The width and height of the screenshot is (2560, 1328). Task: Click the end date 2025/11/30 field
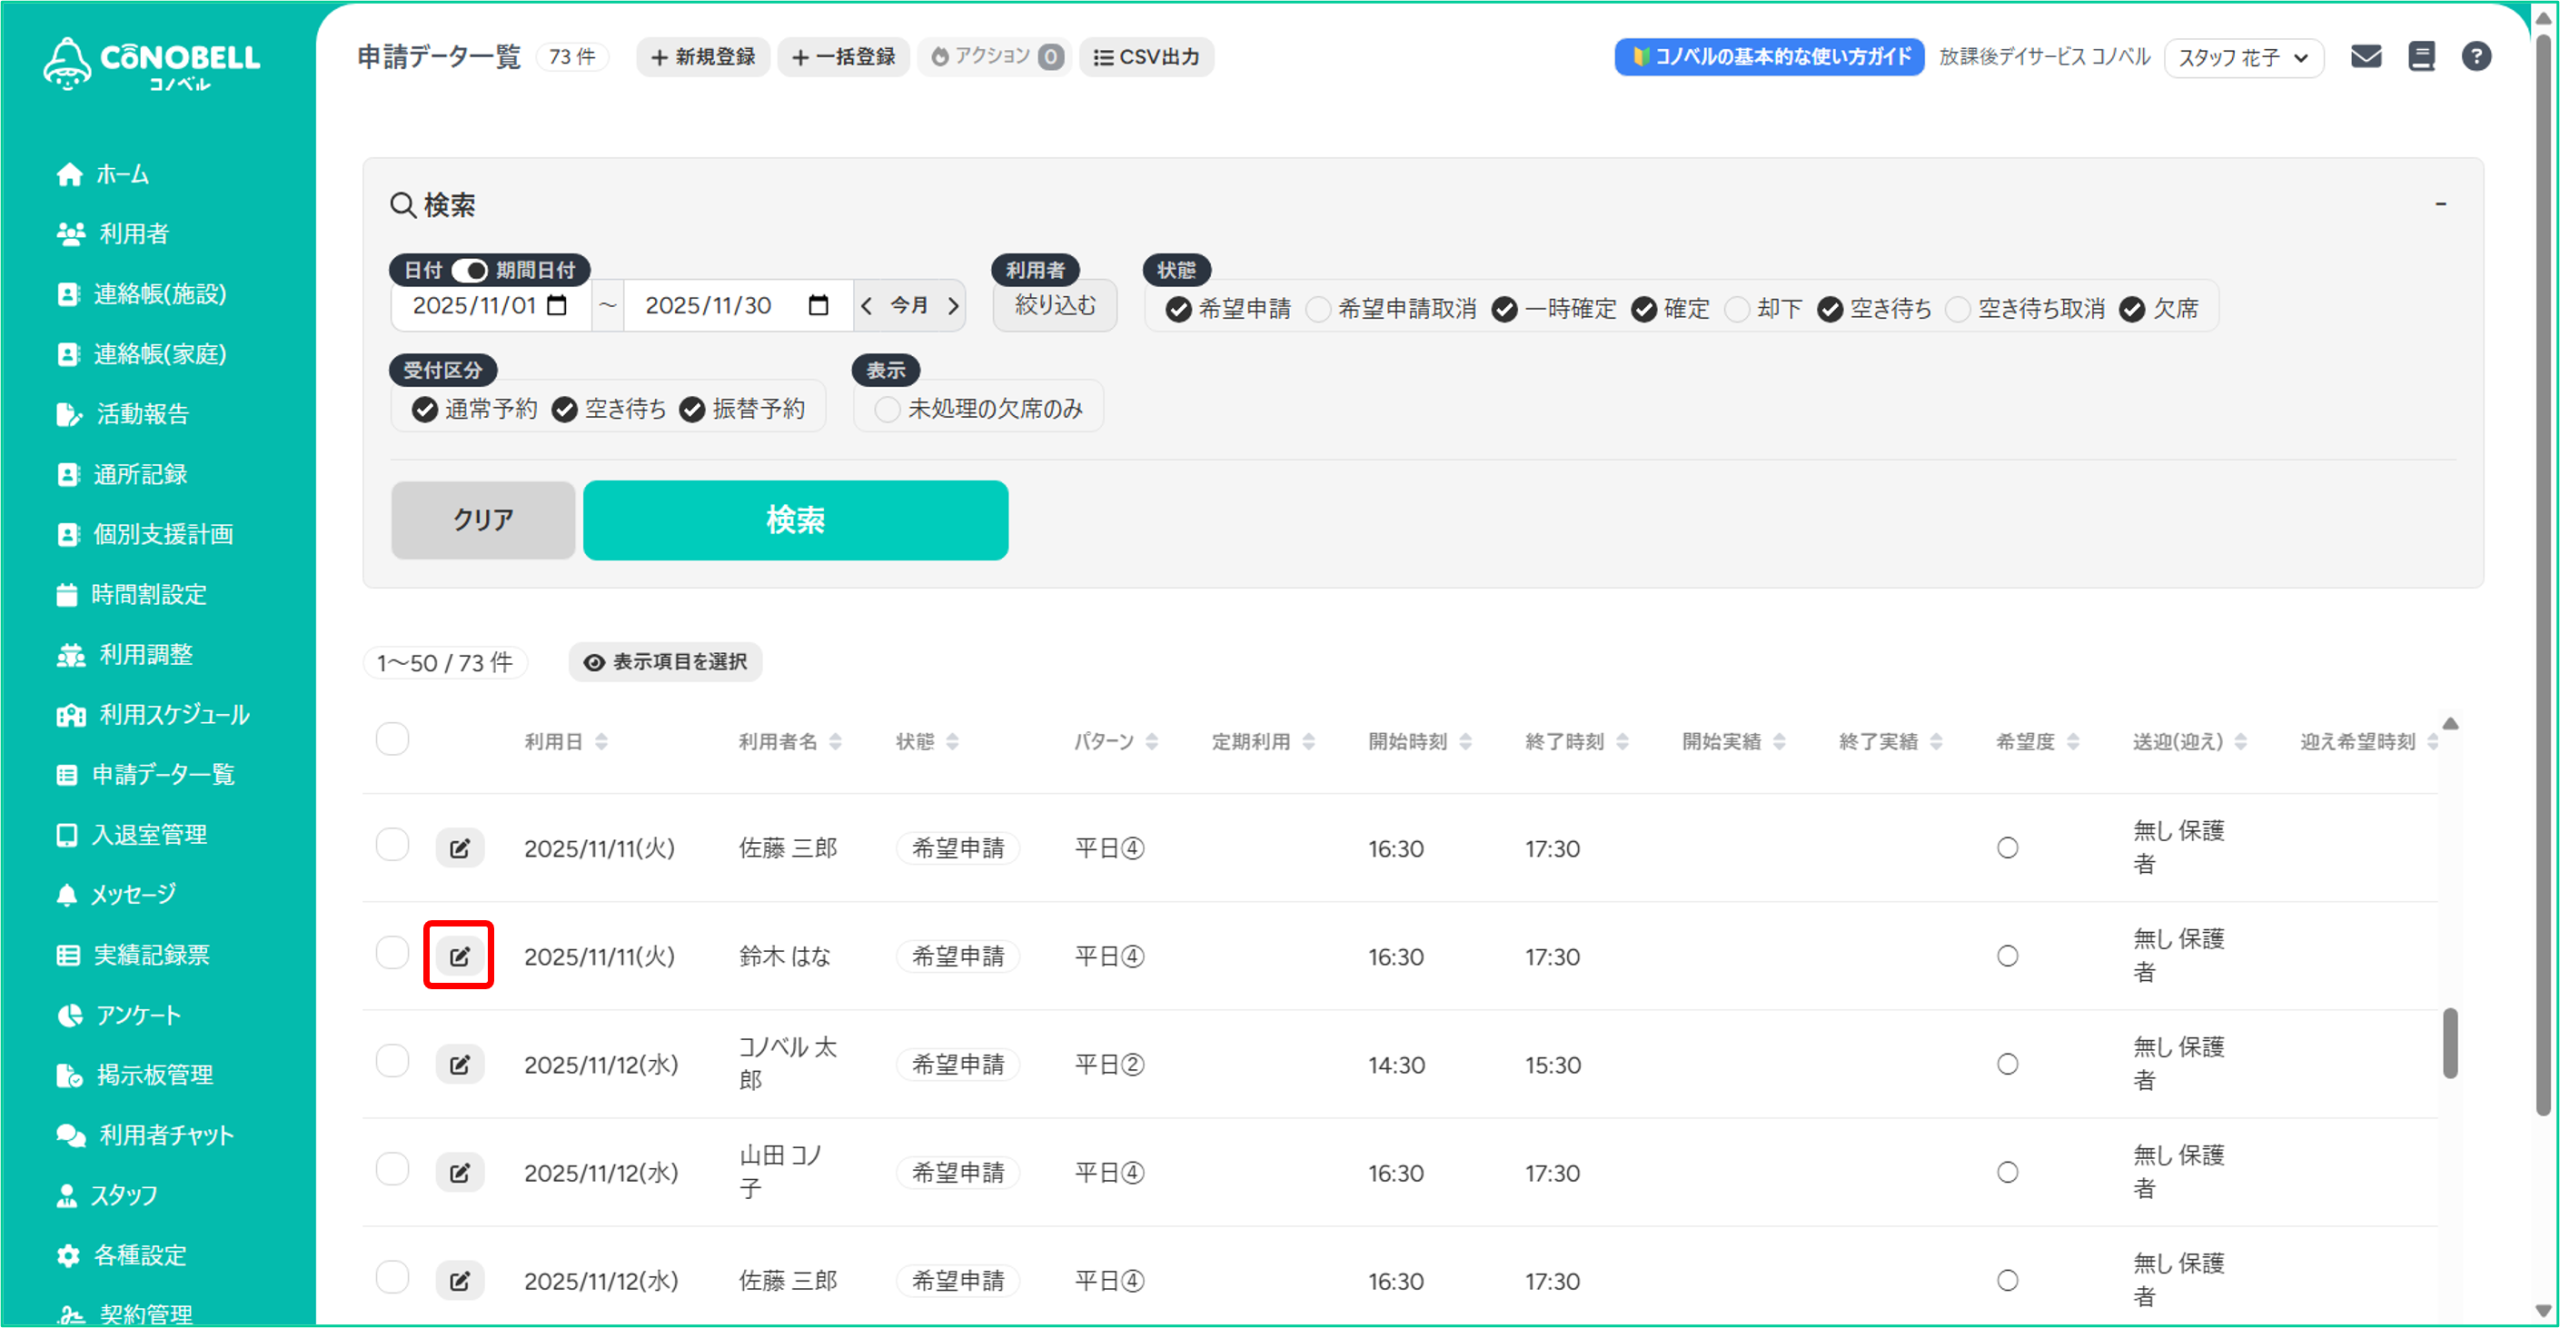(x=708, y=305)
